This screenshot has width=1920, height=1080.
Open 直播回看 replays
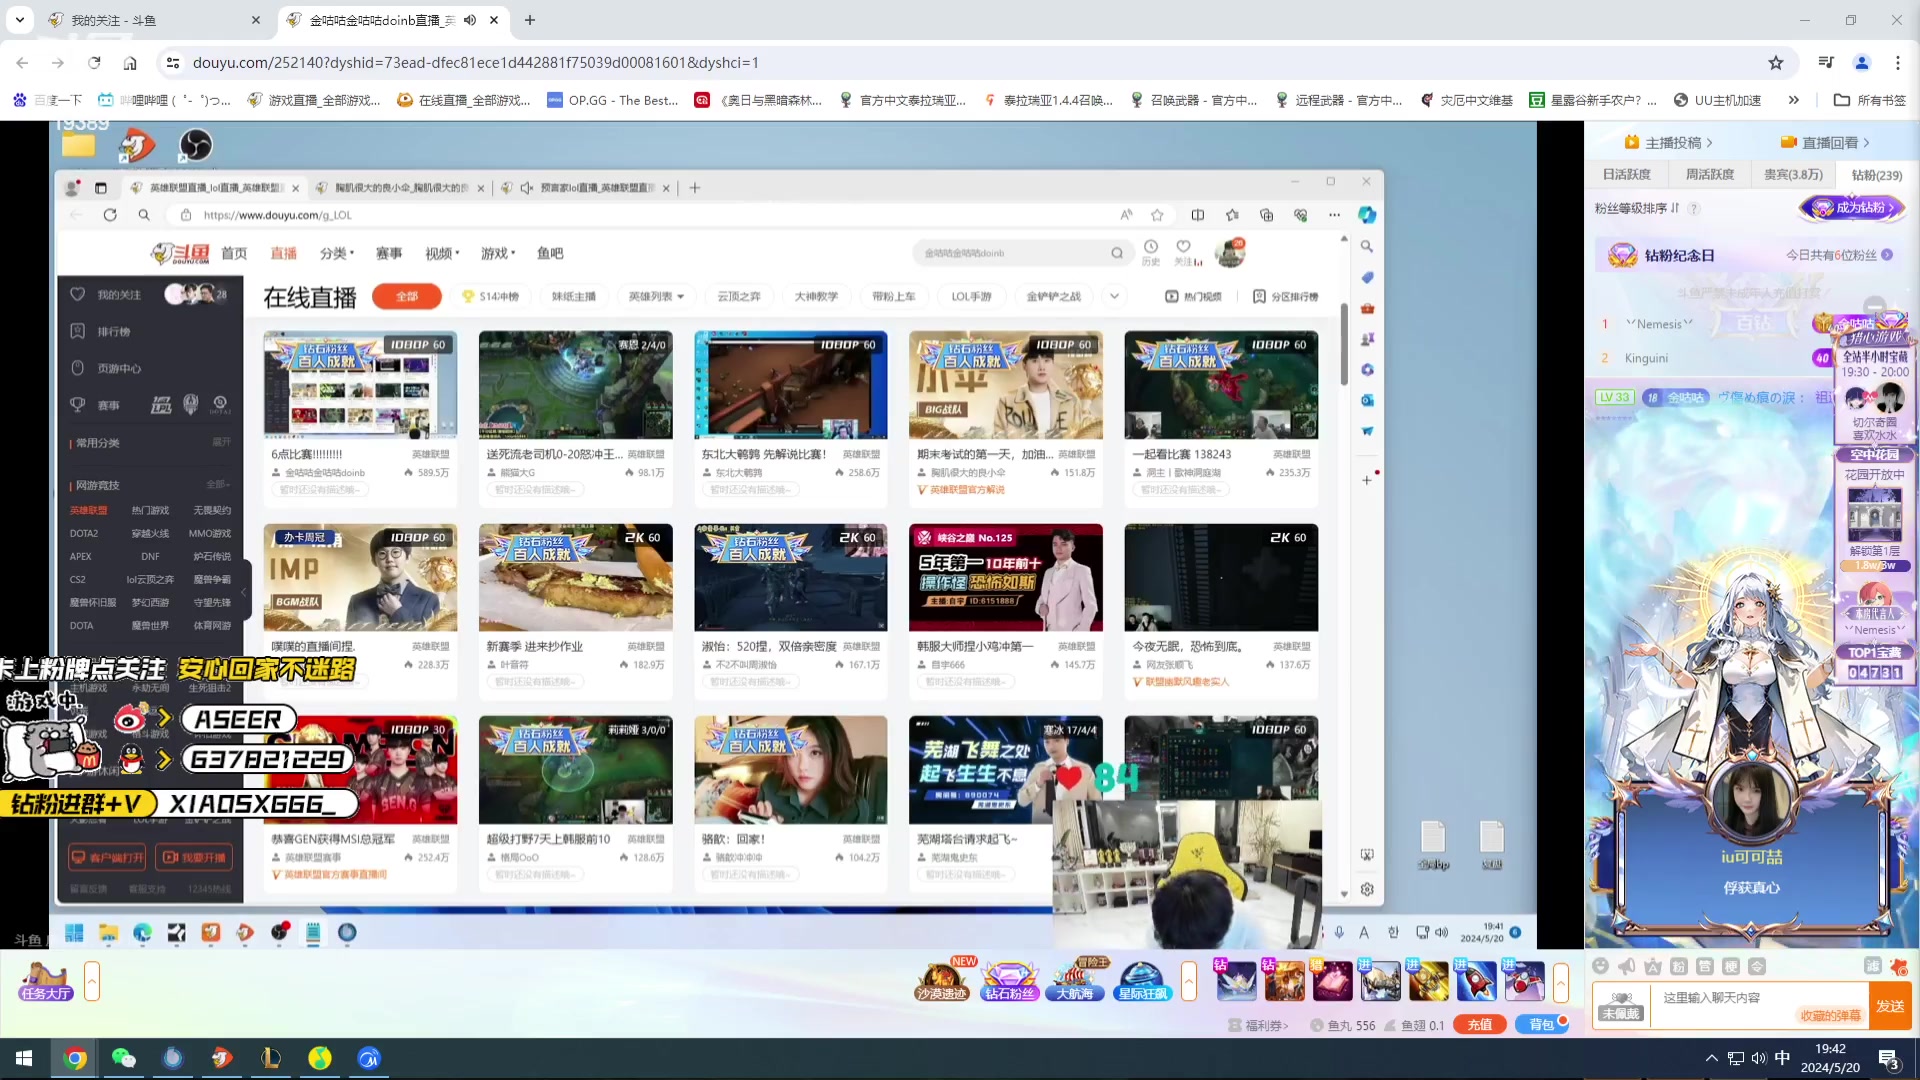point(1824,142)
